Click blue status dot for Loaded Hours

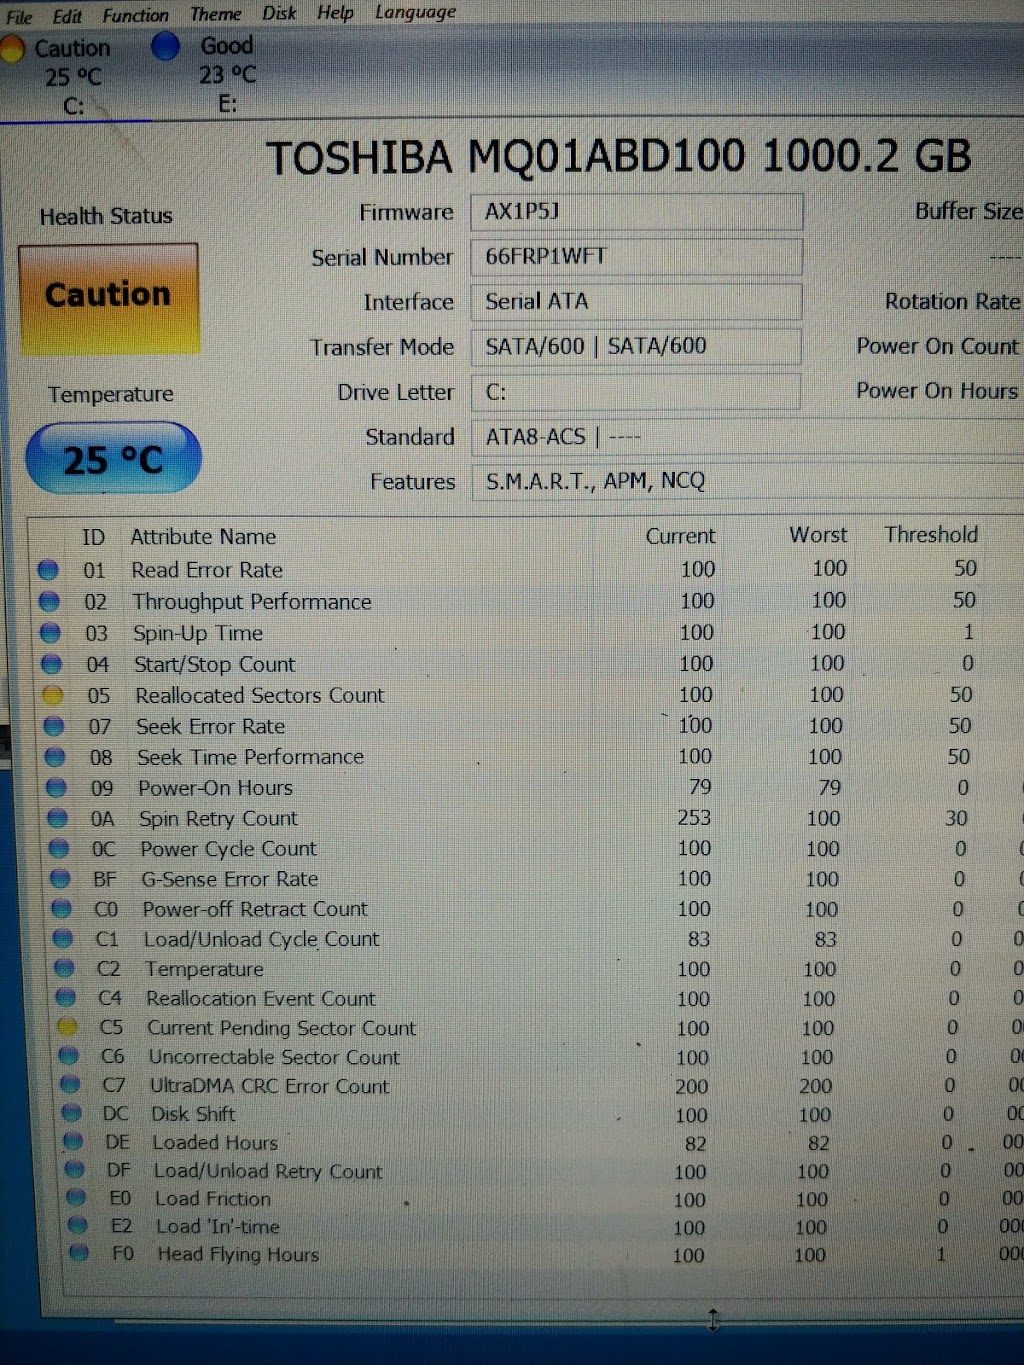click(x=73, y=1141)
